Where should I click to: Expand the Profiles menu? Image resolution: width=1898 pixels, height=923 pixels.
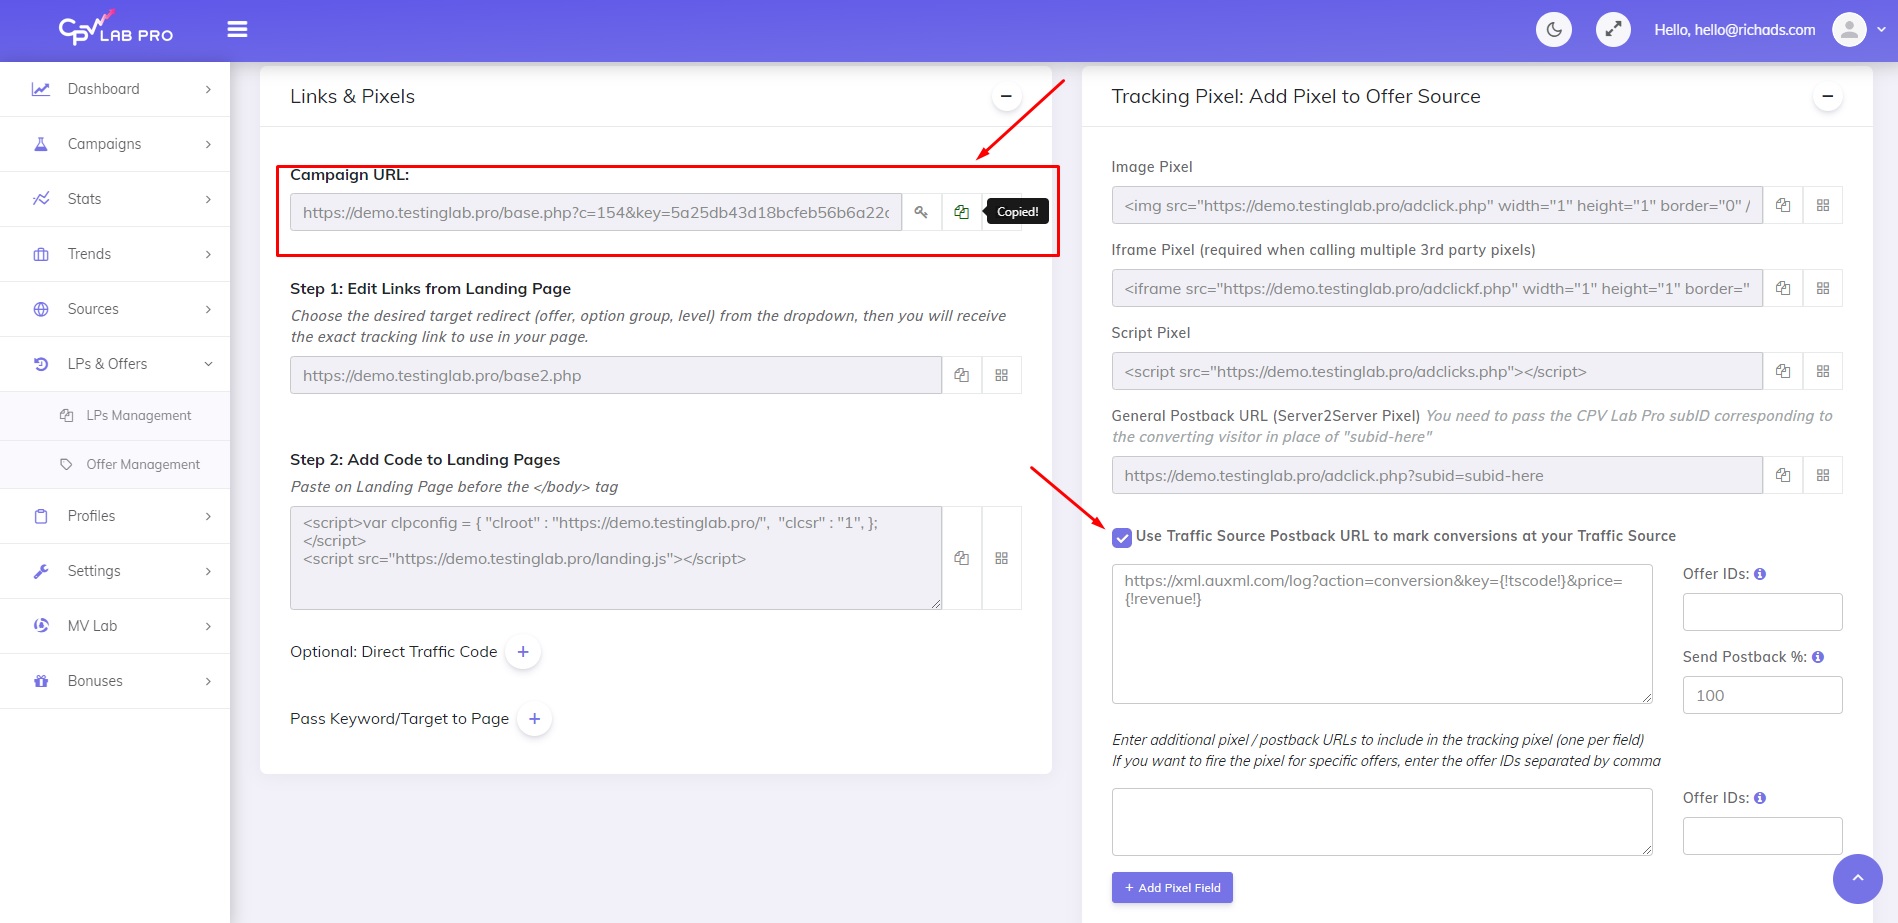[x=115, y=516]
